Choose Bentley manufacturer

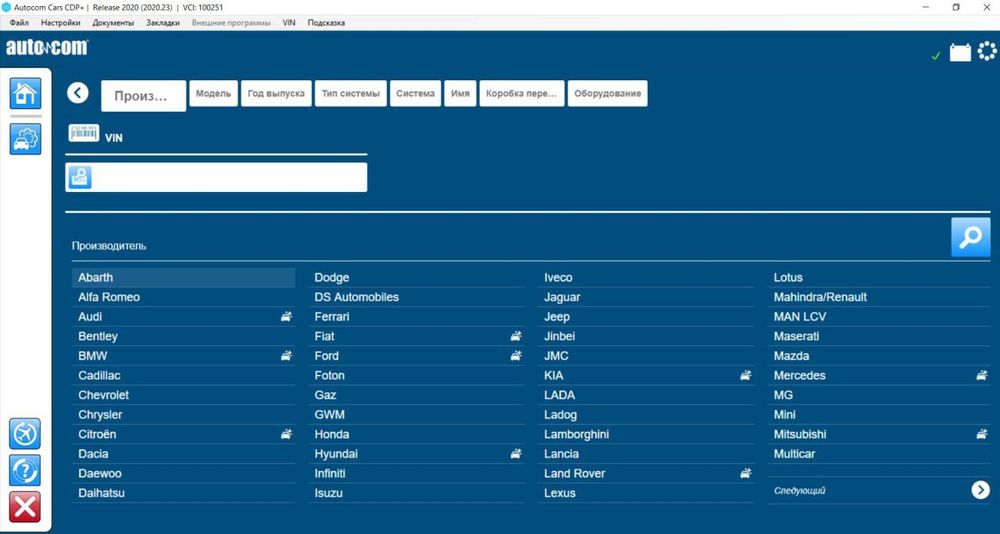tap(184, 336)
